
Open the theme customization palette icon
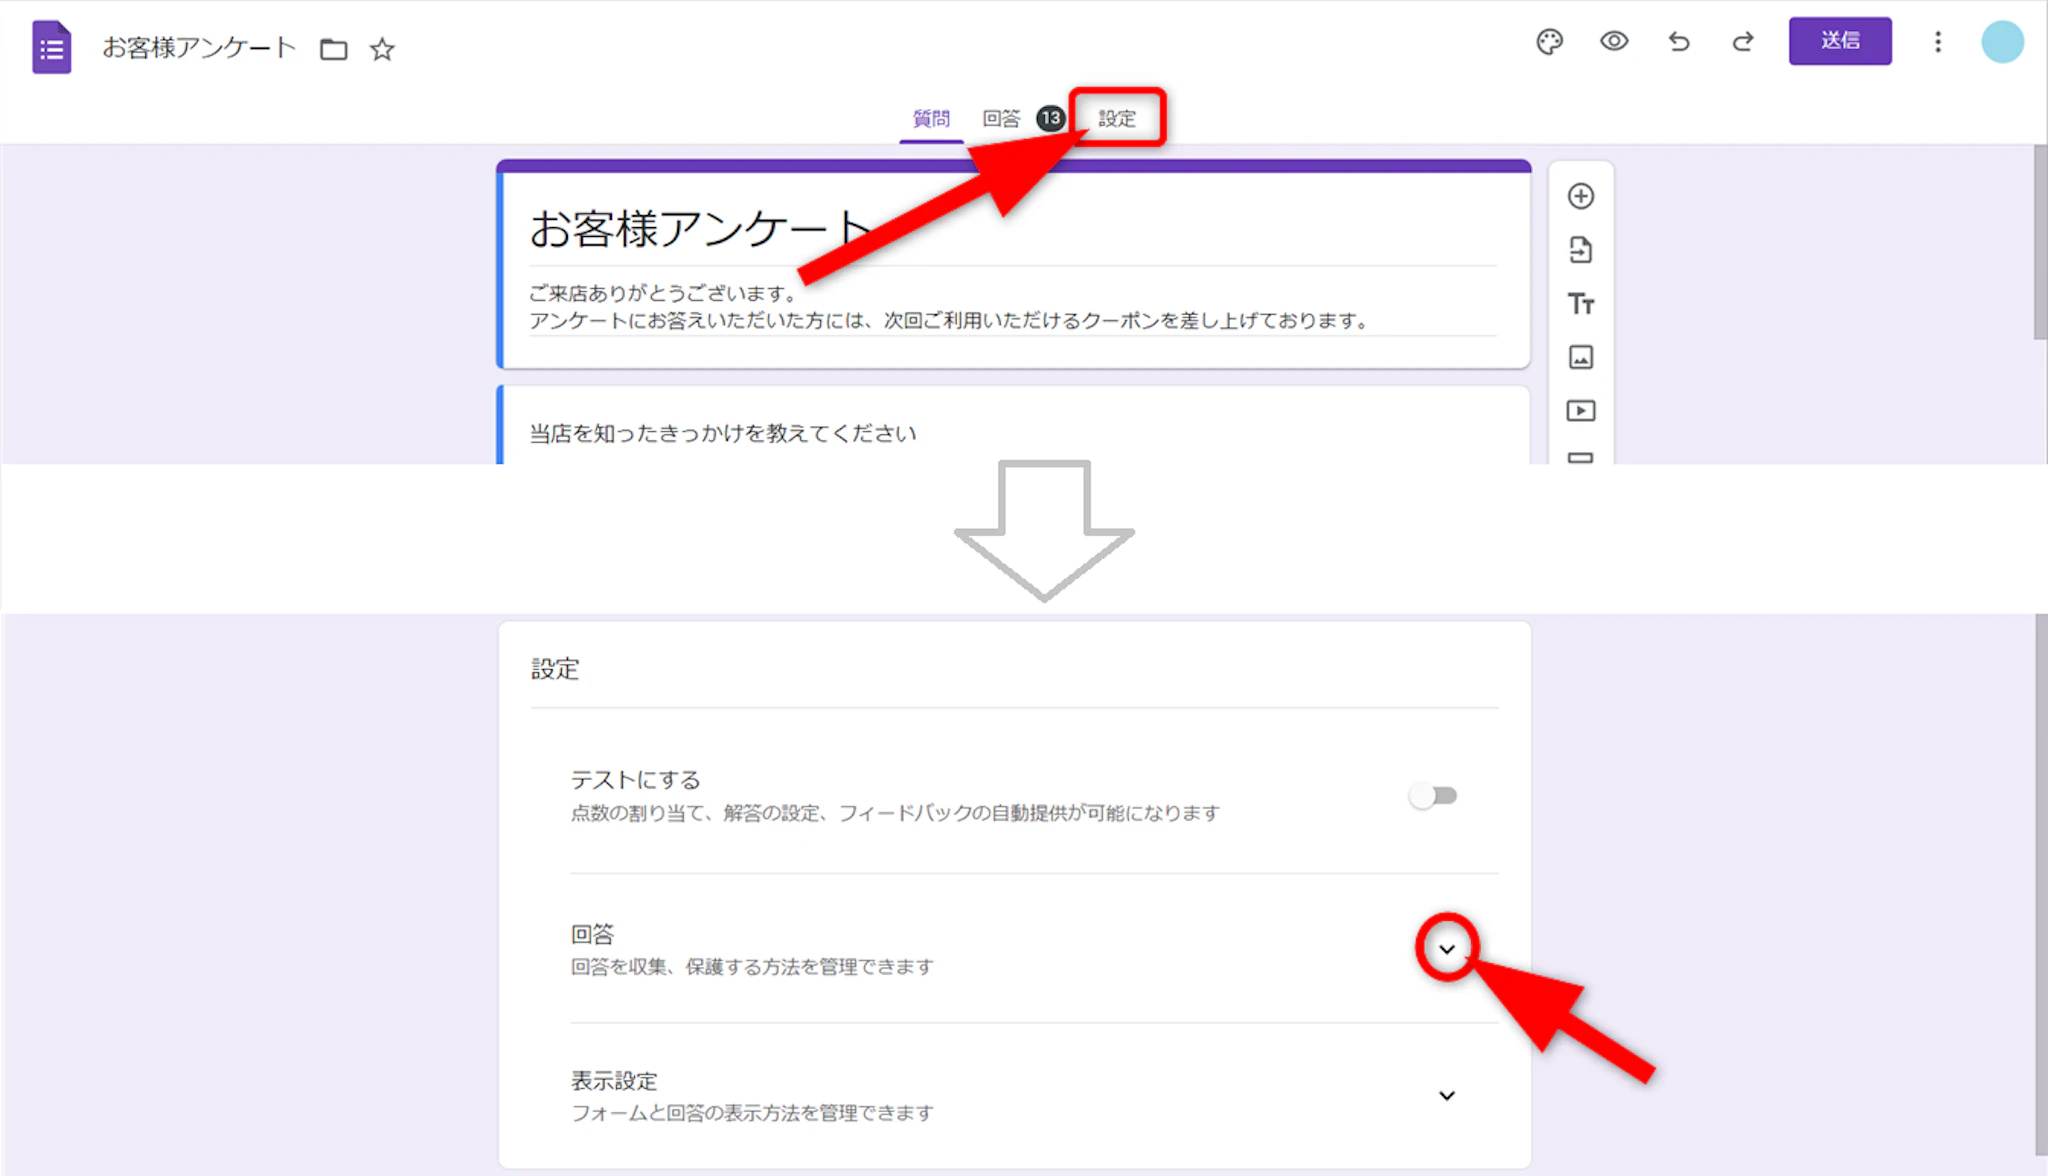[x=1549, y=42]
